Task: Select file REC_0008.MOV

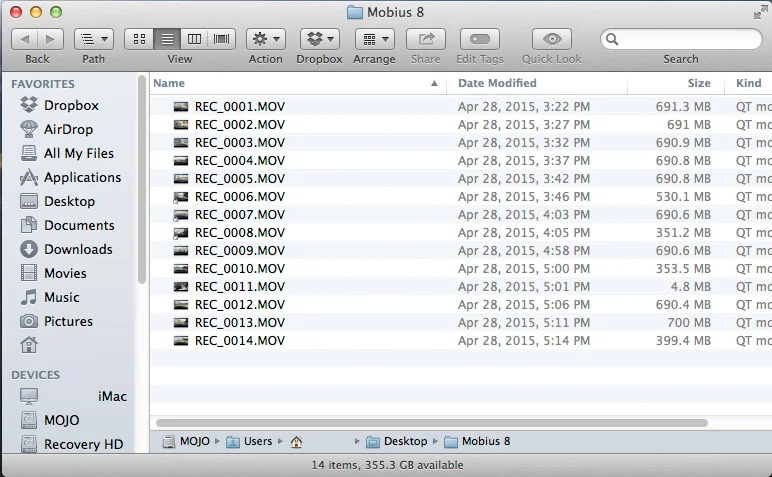Action: click(x=239, y=233)
